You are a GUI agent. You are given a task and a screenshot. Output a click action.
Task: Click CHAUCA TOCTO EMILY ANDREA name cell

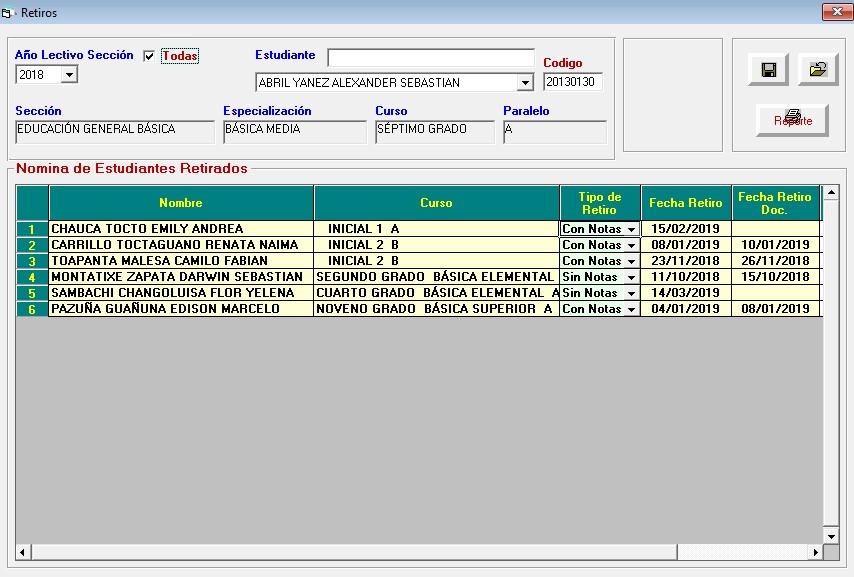(181, 229)
